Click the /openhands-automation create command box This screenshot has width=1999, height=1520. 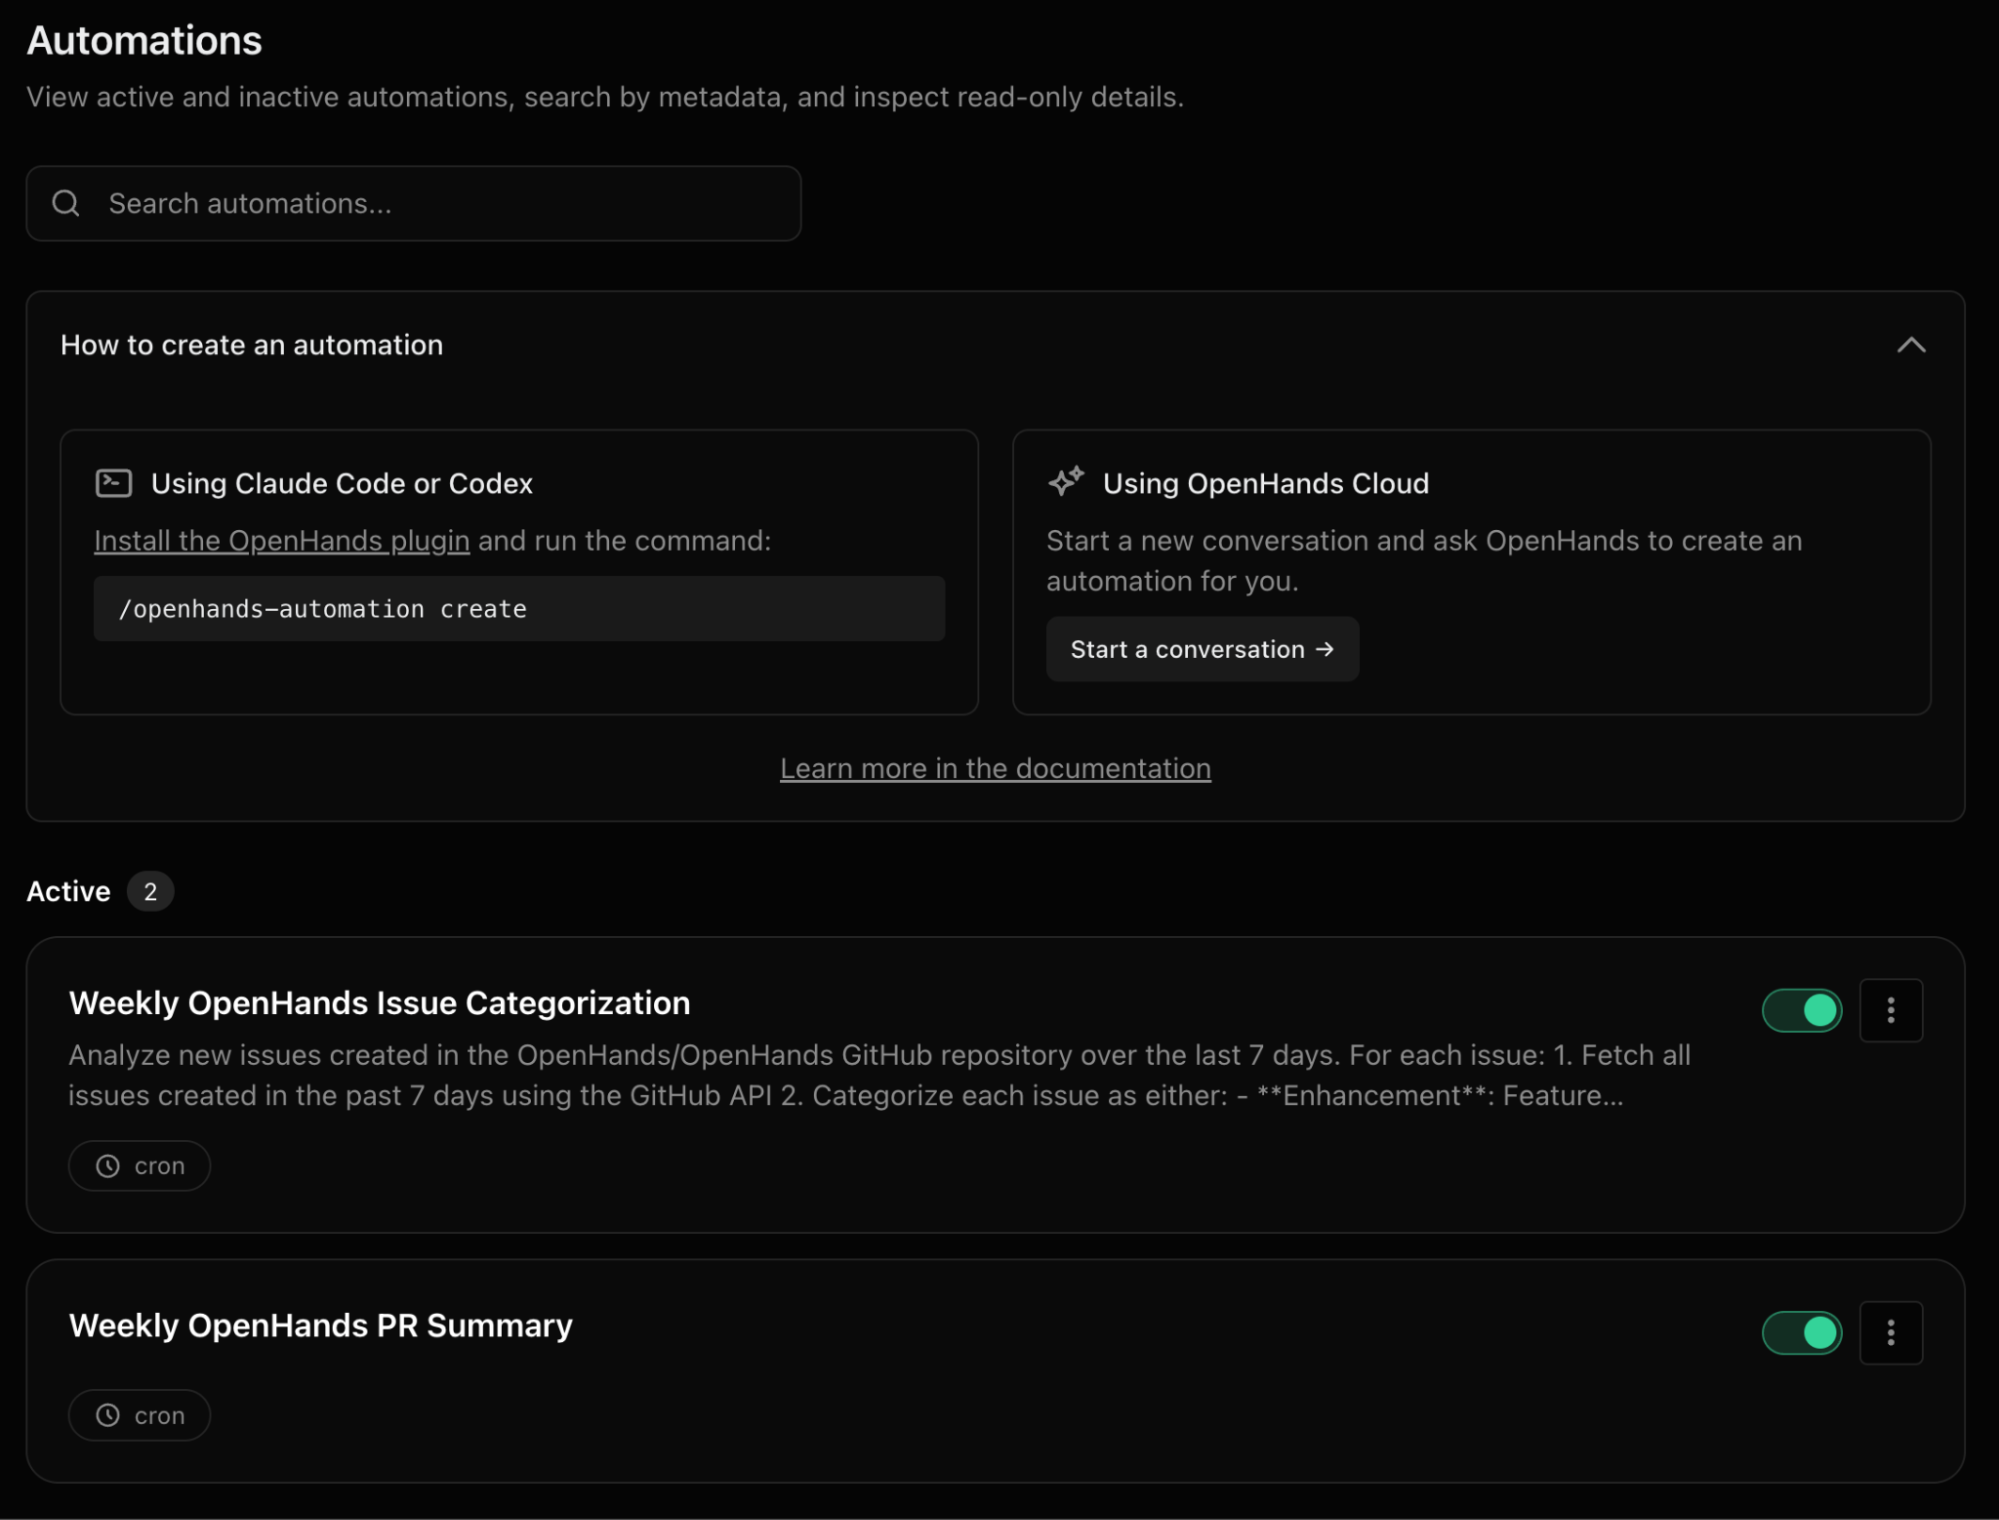[x=519, y=608]
